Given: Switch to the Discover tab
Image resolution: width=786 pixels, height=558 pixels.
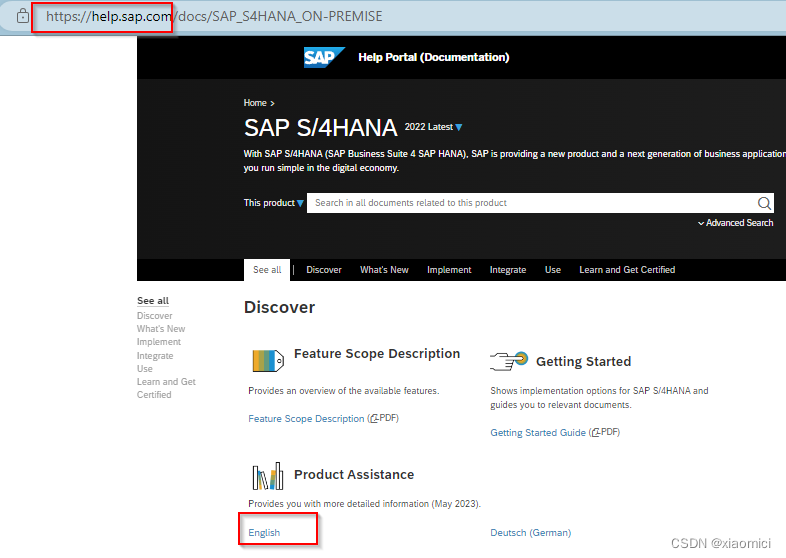Looking at the screenshot, I should pyautogui.click(x=324, y=270).
